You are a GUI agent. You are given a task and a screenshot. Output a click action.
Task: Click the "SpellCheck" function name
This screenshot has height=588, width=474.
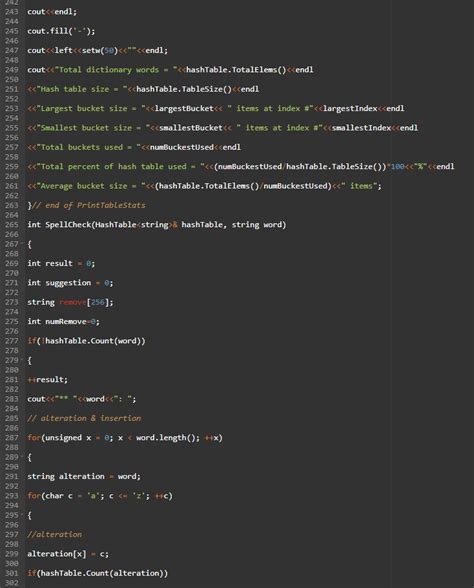pos(68,225)
